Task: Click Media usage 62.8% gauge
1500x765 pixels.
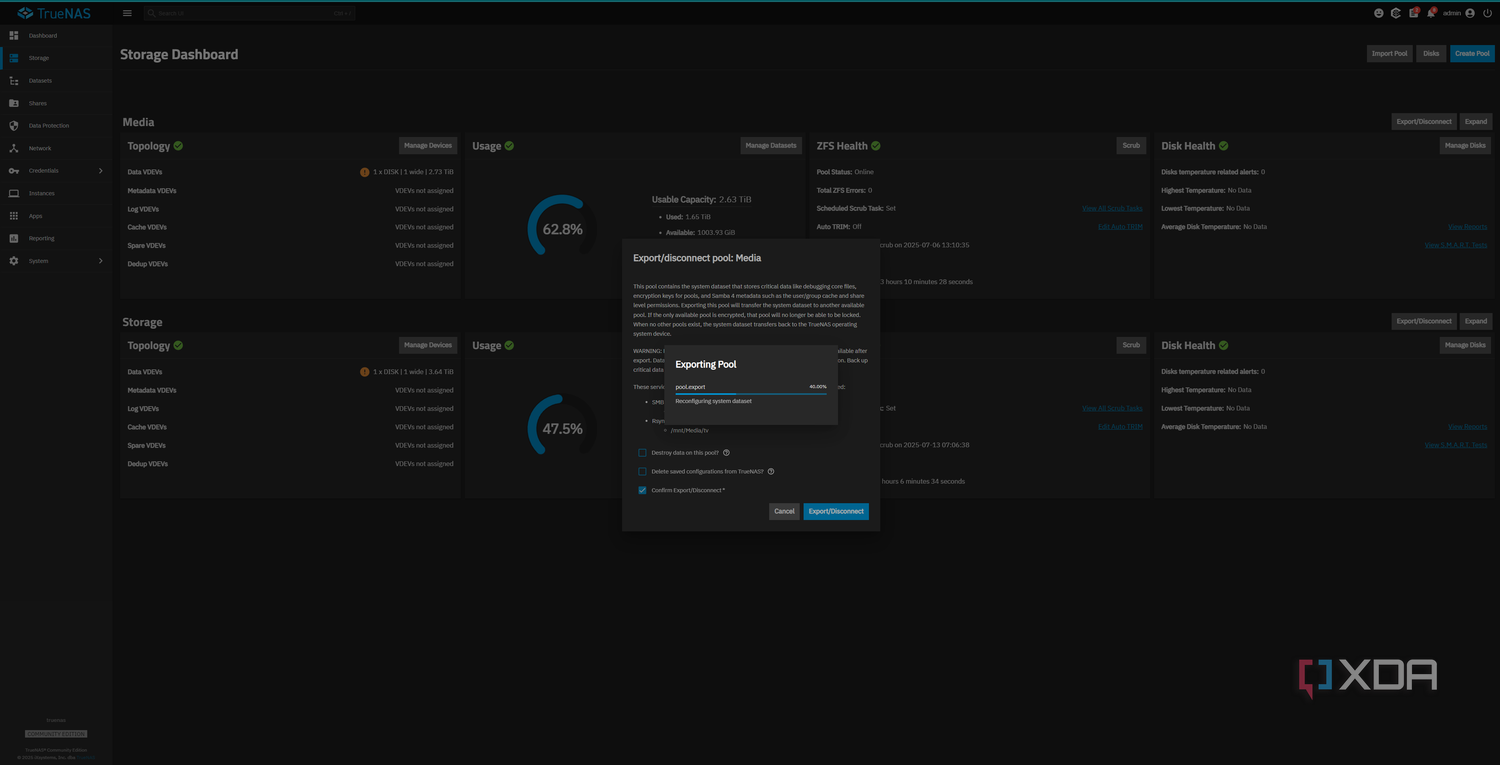Action: click(x=562, y=229)
